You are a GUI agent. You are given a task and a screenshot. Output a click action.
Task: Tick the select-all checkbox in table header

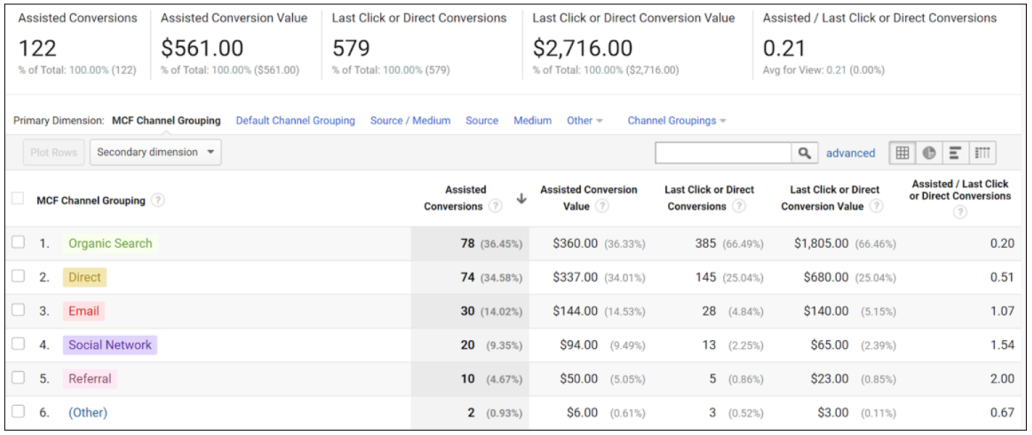click(x=18, y=198)
